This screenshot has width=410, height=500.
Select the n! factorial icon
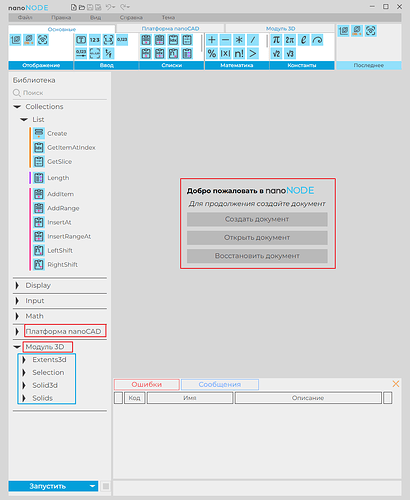pyautogui.click(x=239, y=53)
